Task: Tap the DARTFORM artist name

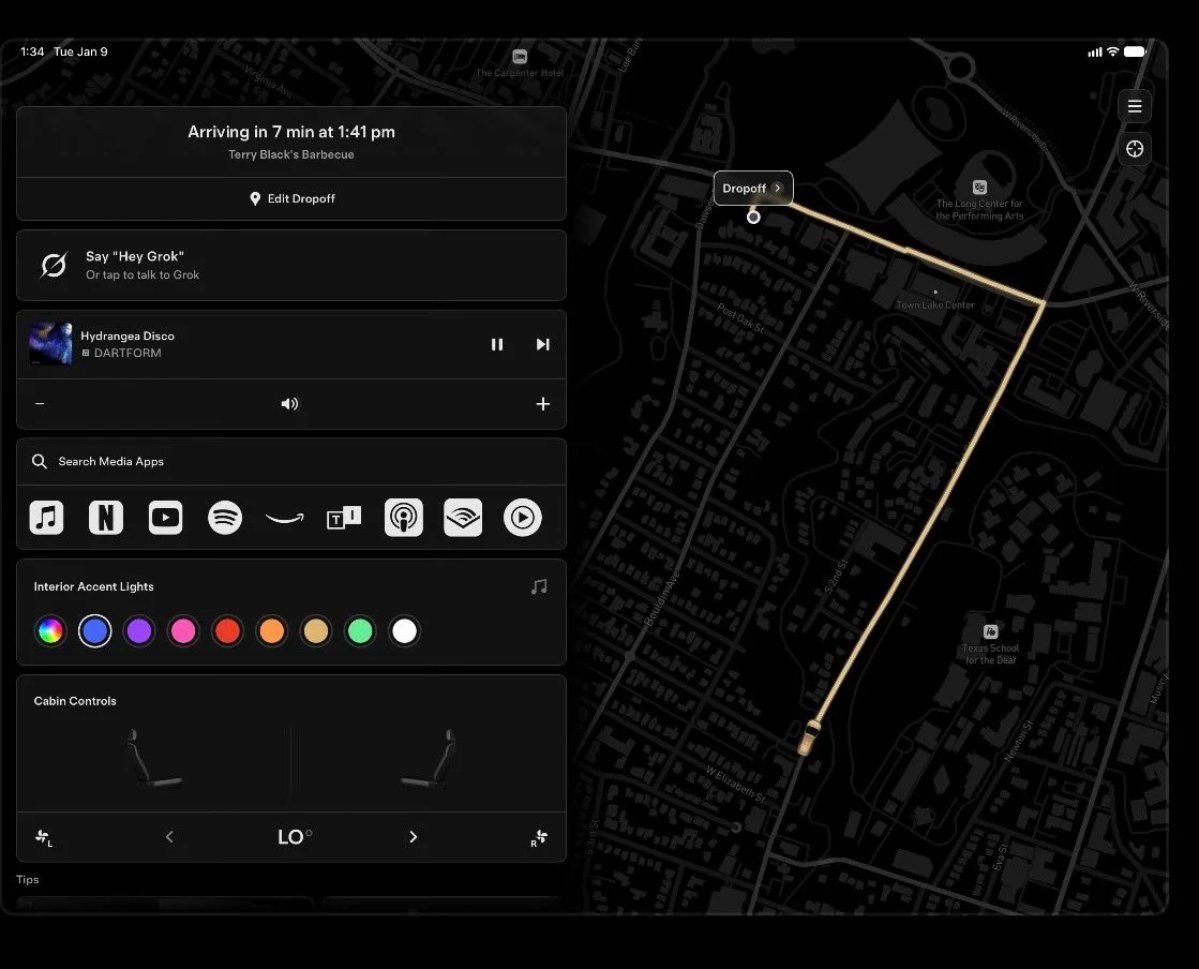Action: tap(127, 353)
